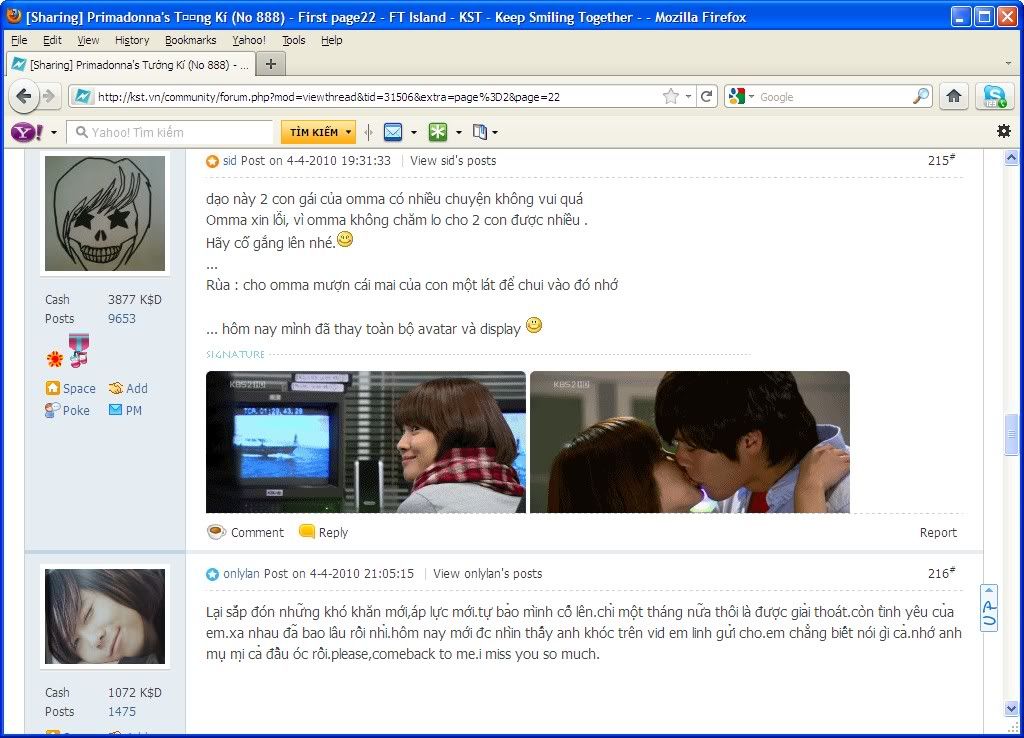Expand the mail icon dropdown arrow
The height and width of the screenshot is (738, 1024).
click(414, 132)
